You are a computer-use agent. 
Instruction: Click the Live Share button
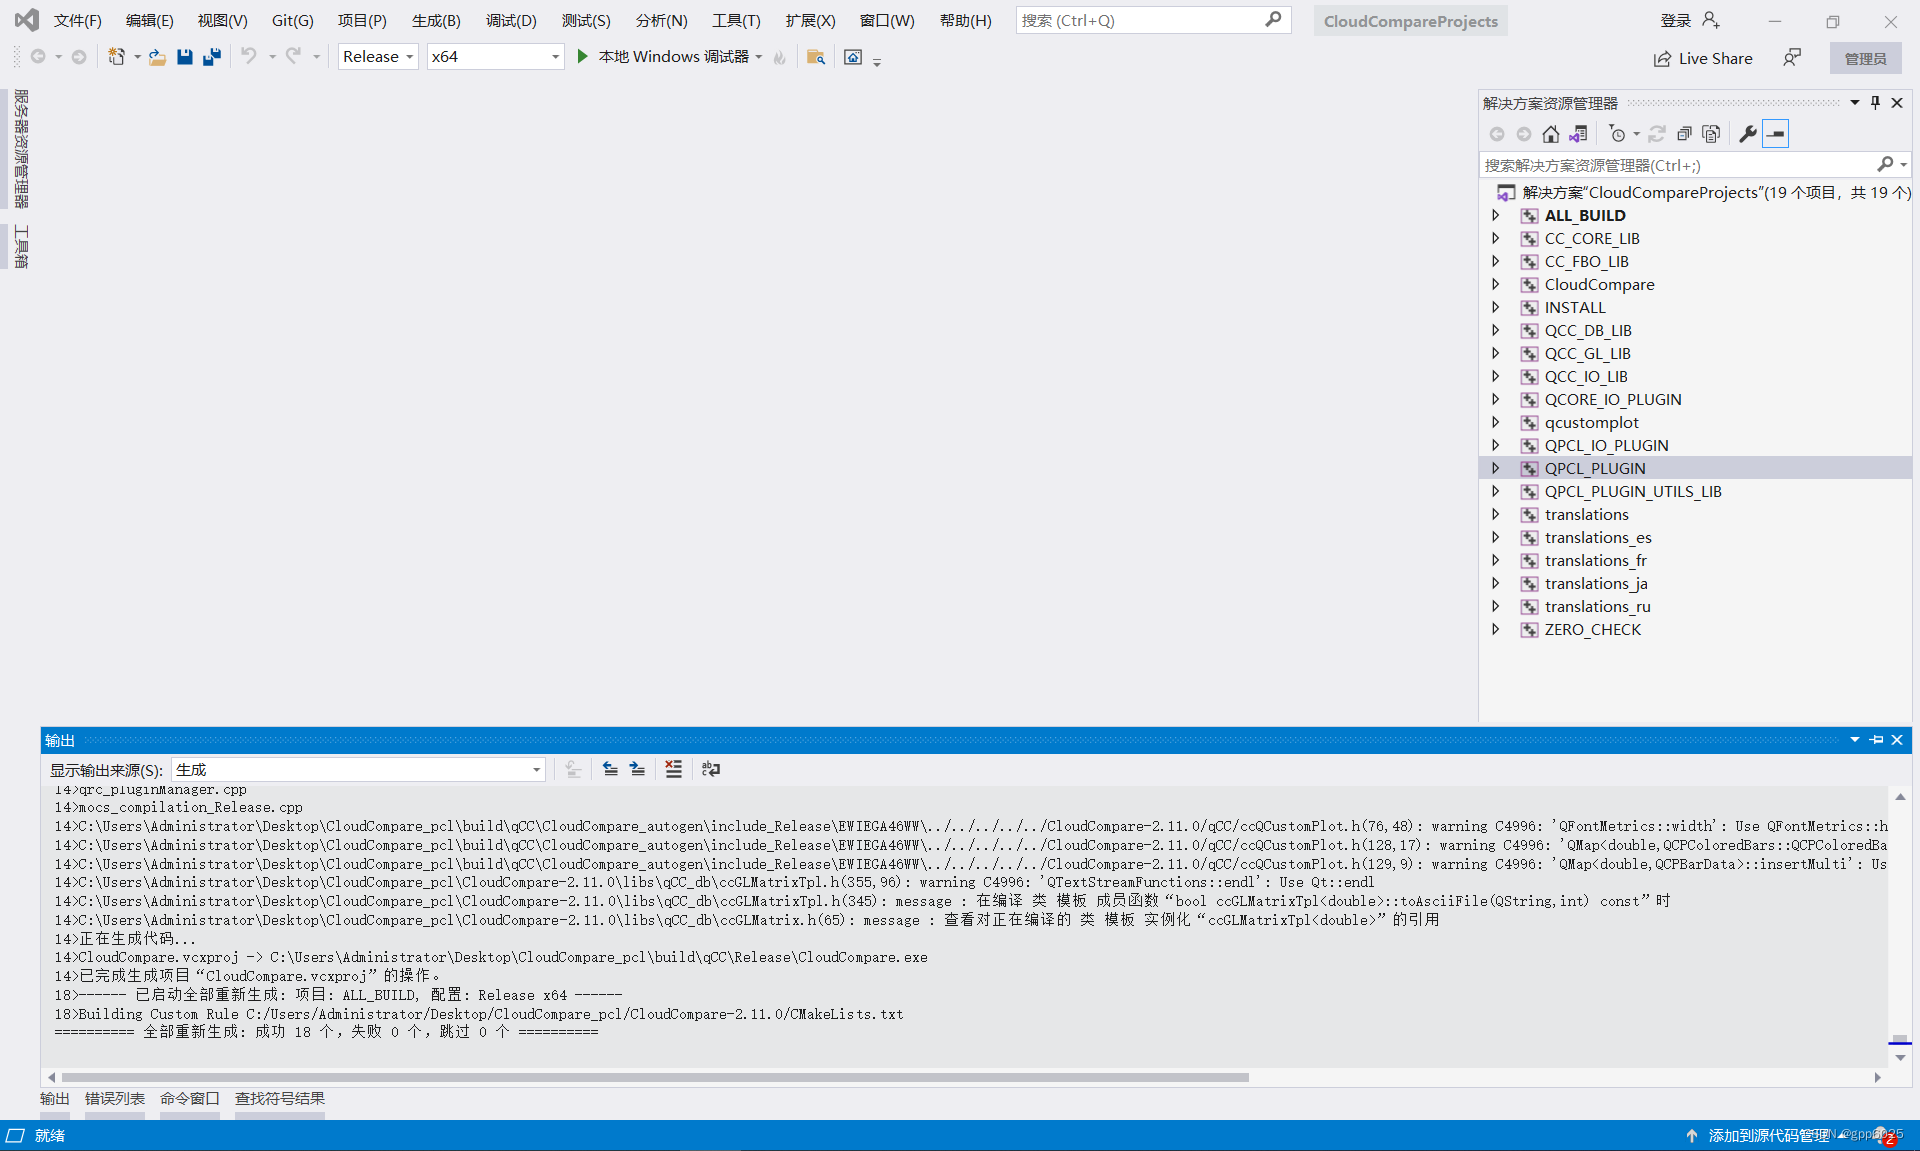point(1703,58)
